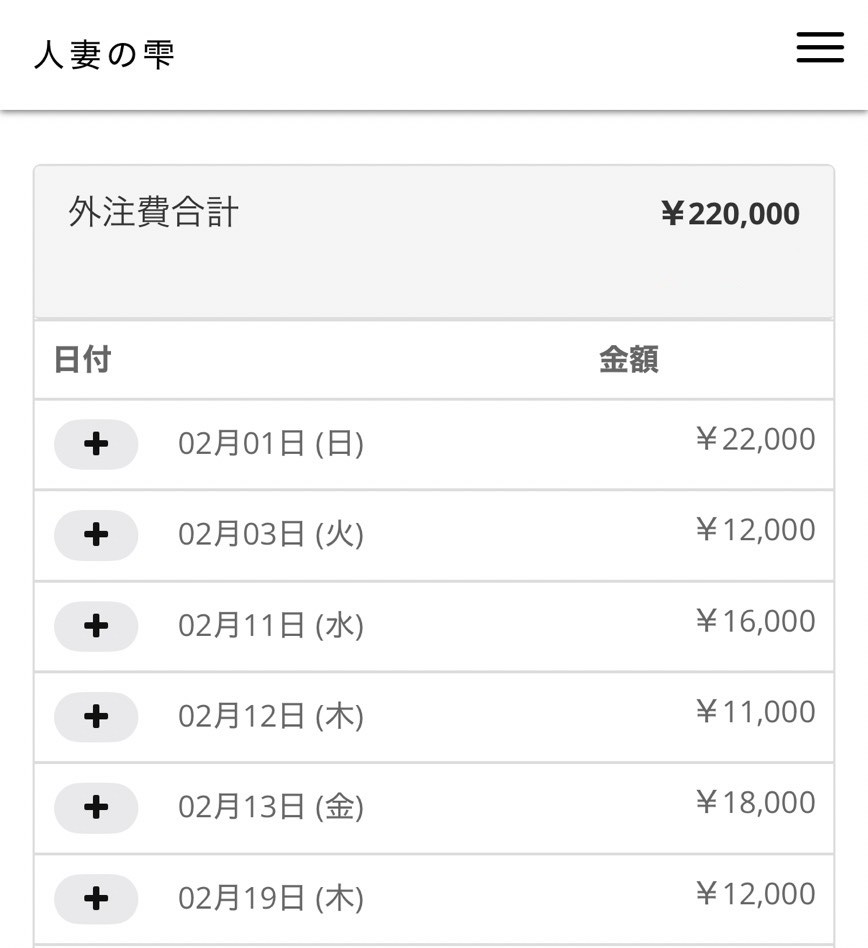The image size is (868, 948).
Task: Click the 02月11日 (水) date text
Action: (270, 626)
